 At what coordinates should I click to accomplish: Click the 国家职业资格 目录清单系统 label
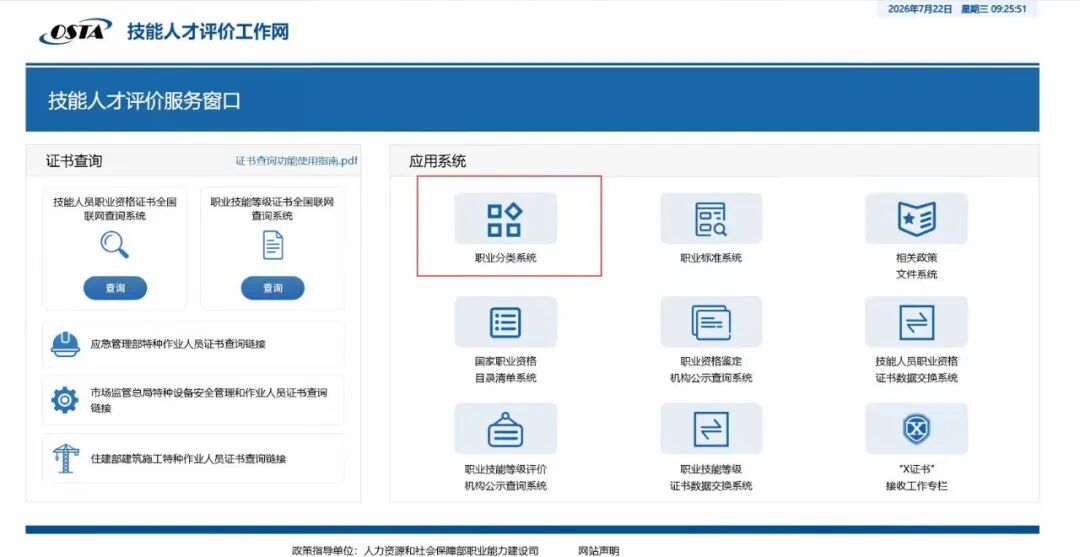click(x=505, y=370)
